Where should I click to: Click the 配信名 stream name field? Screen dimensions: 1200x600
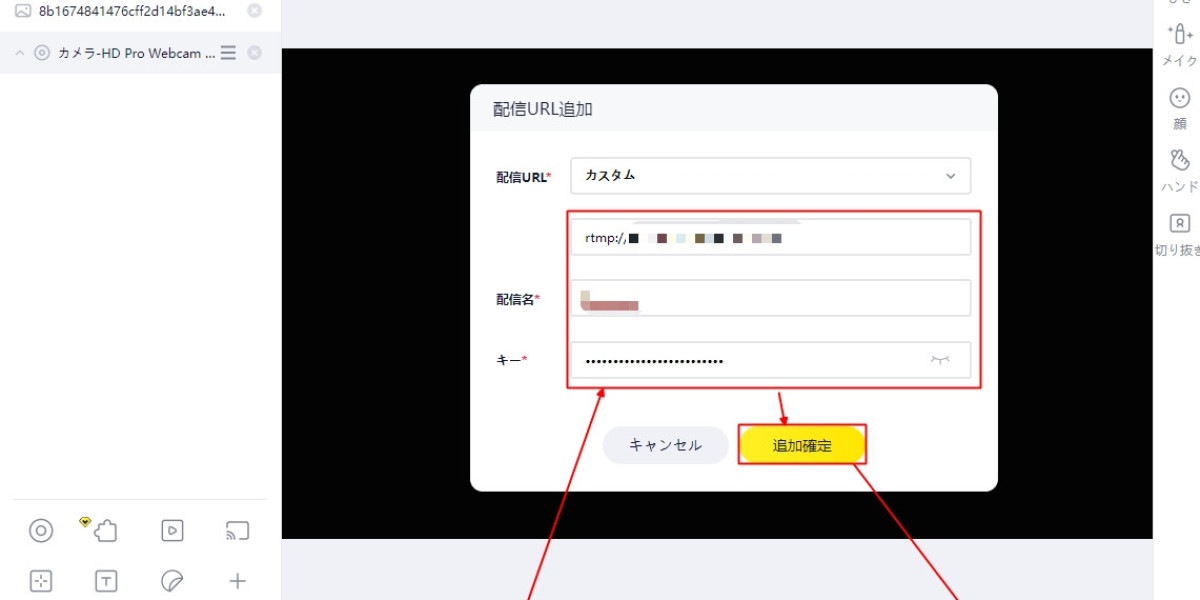[770, 297]
